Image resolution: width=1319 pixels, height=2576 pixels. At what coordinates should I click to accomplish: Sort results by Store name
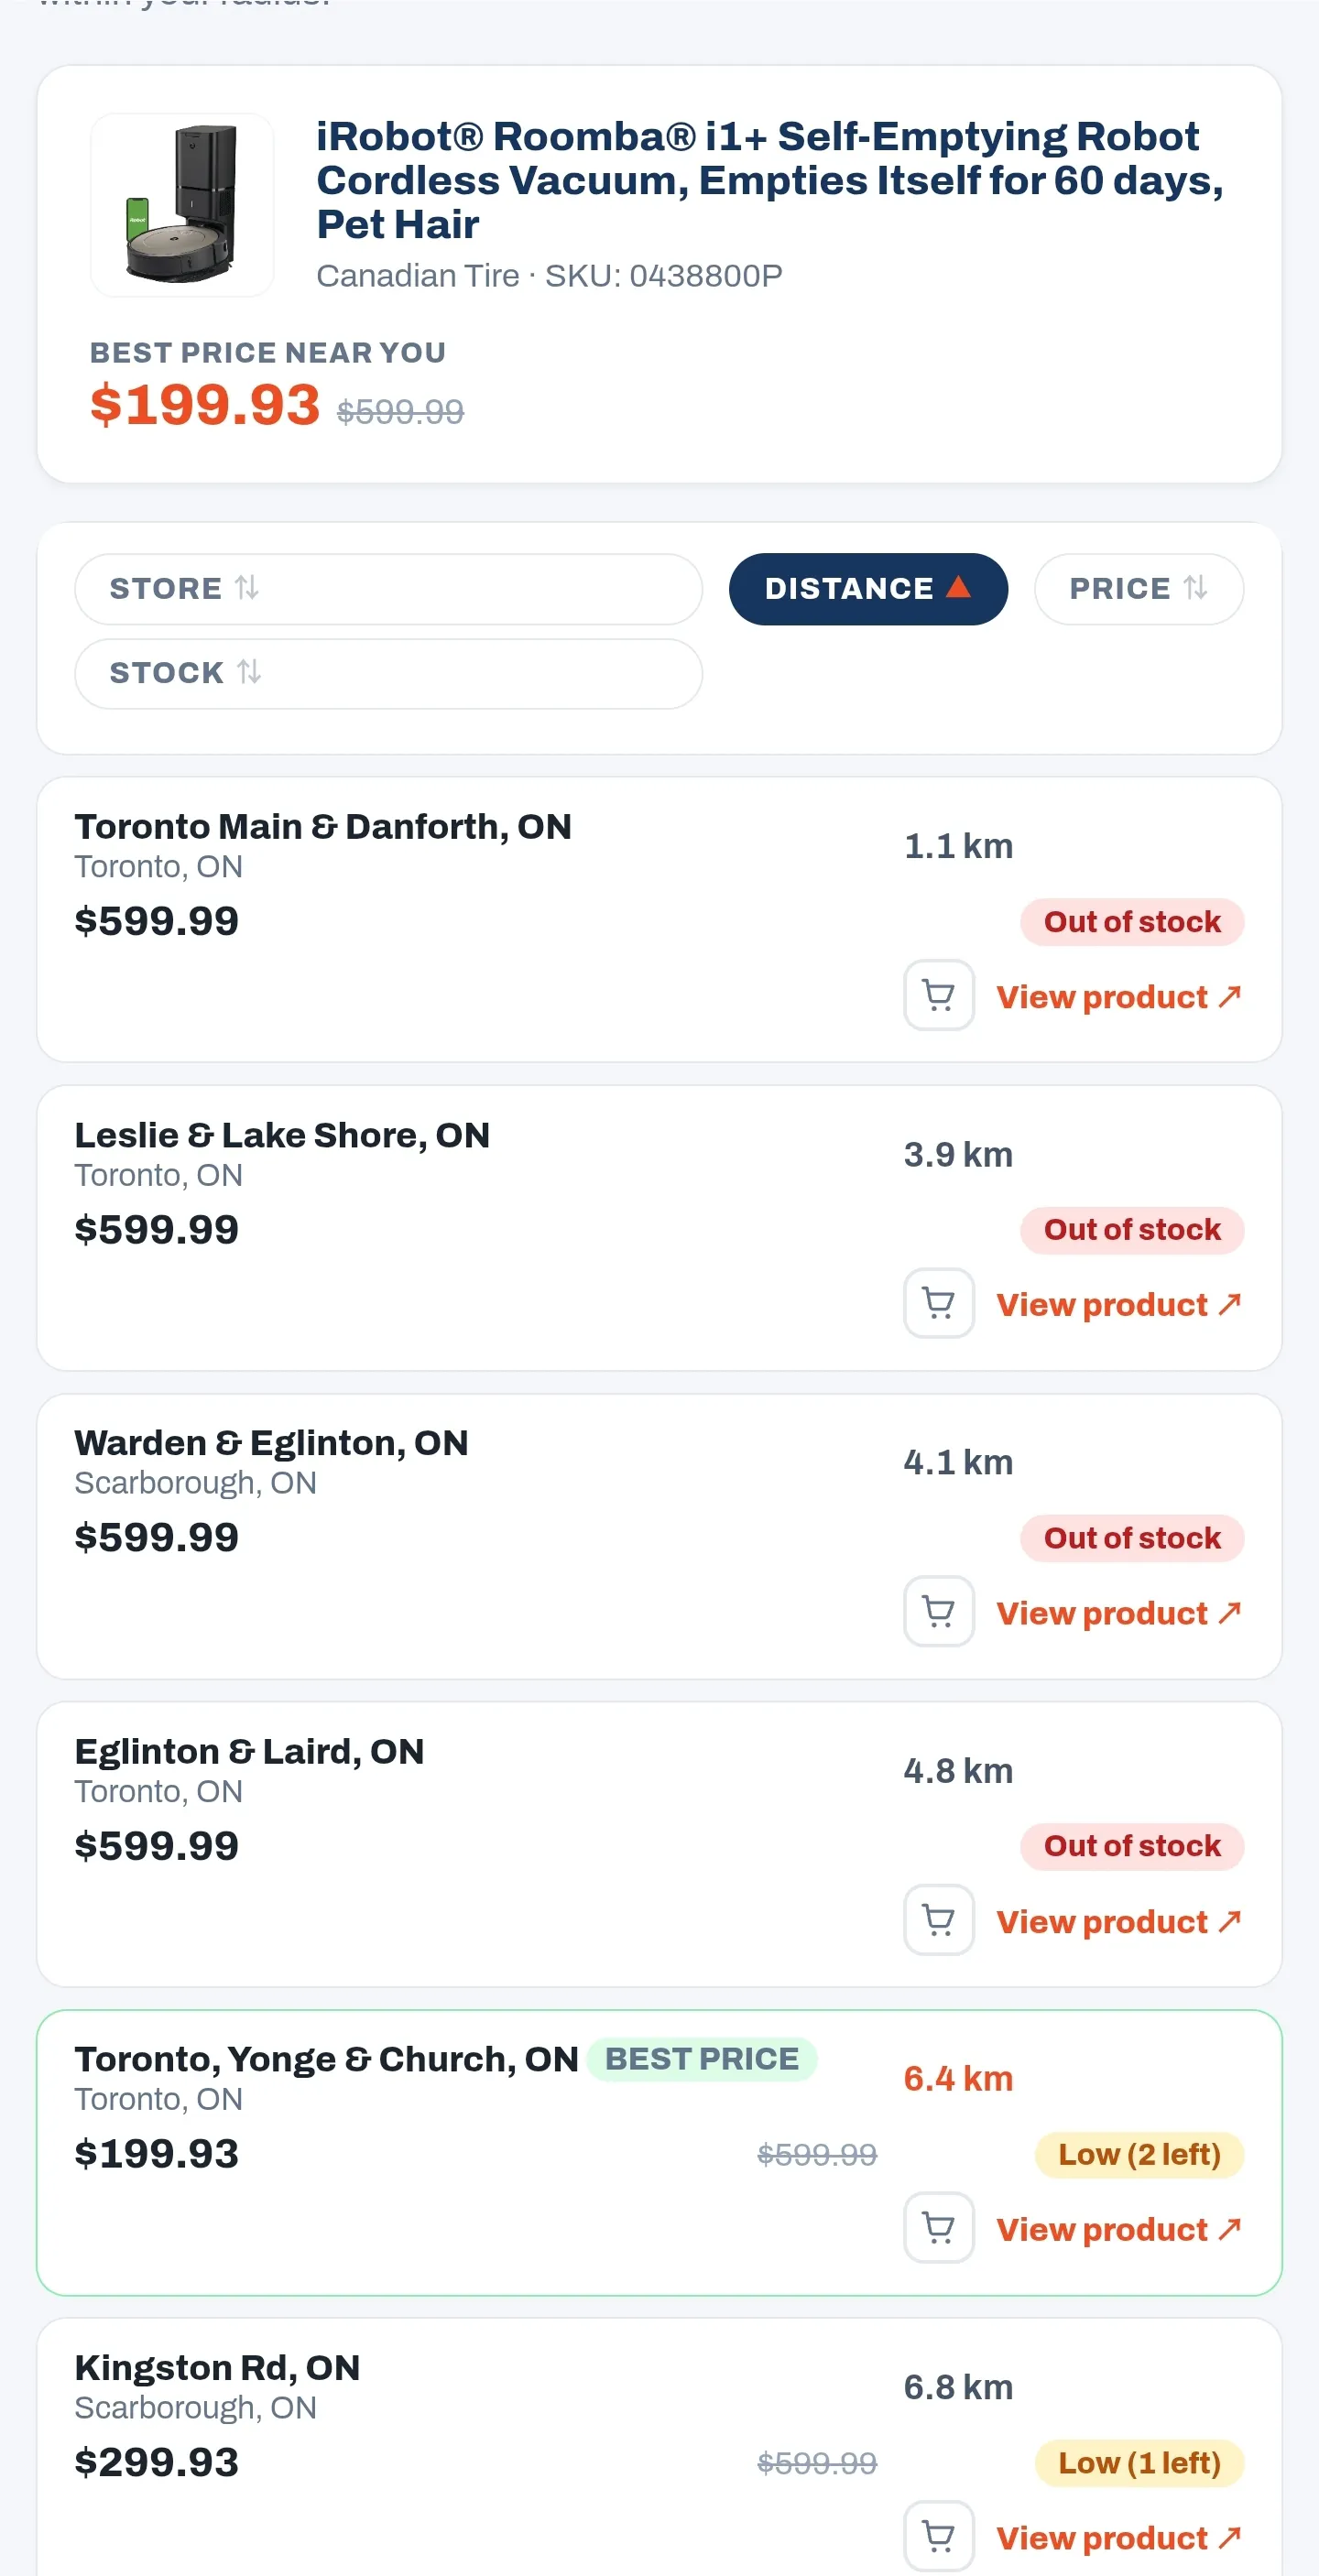click(x=388, y=589)
